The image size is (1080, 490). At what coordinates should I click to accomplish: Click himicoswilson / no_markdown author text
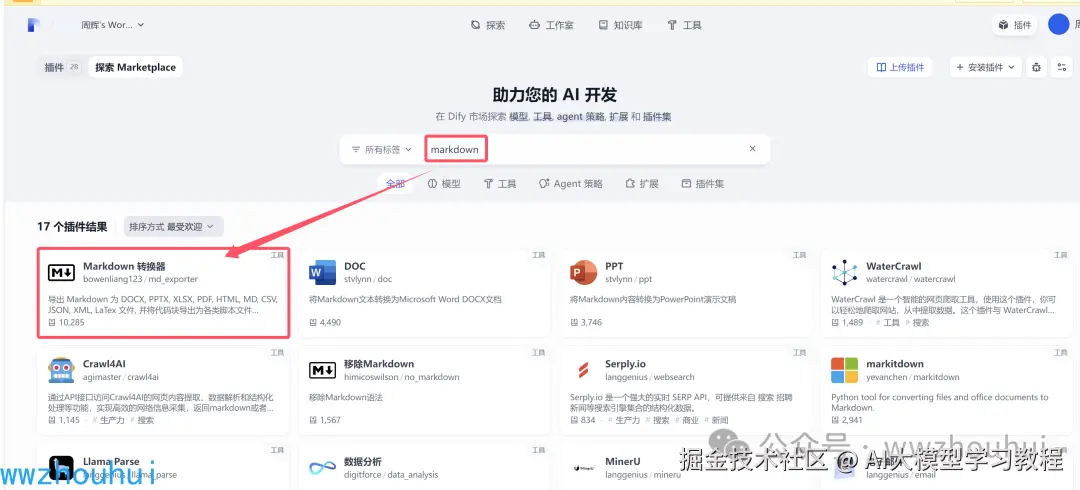pyautogui.click(x=402, y=377)
